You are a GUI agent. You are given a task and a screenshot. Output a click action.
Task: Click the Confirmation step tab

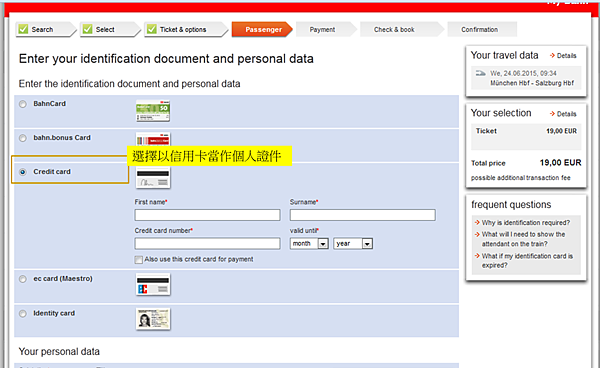point(482,29)
